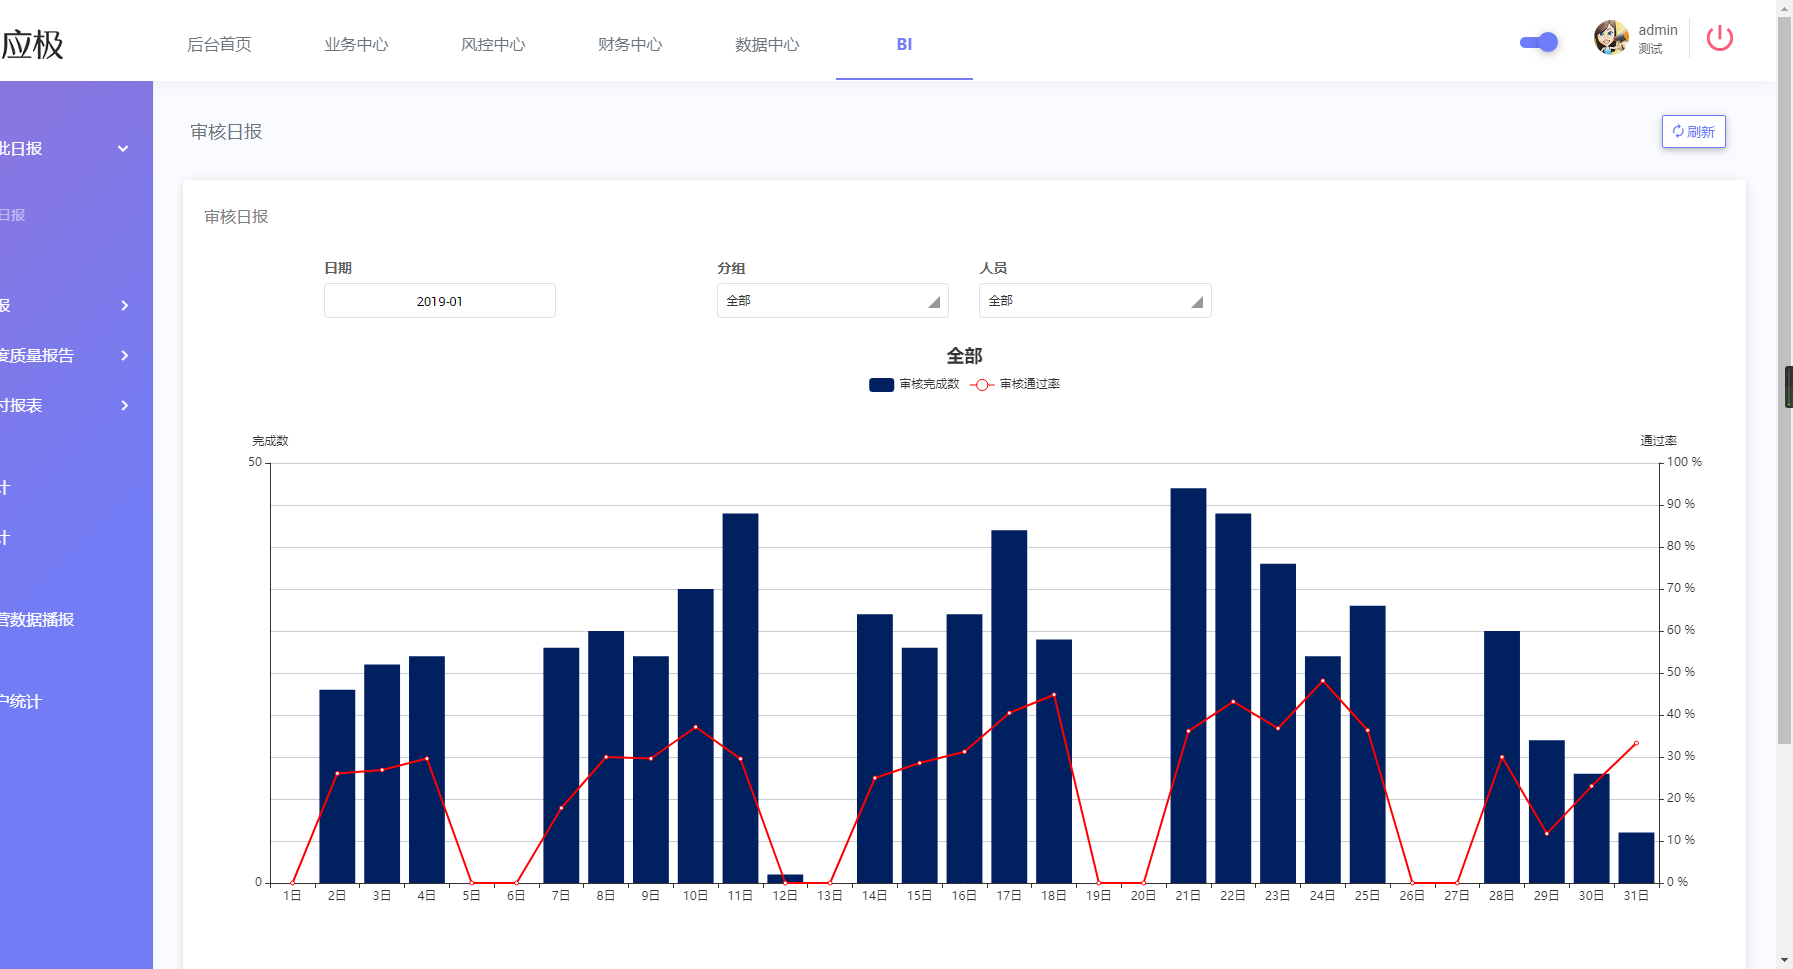
Task: Toggle 审核完成数 legend series
Action: pos(914,384)
